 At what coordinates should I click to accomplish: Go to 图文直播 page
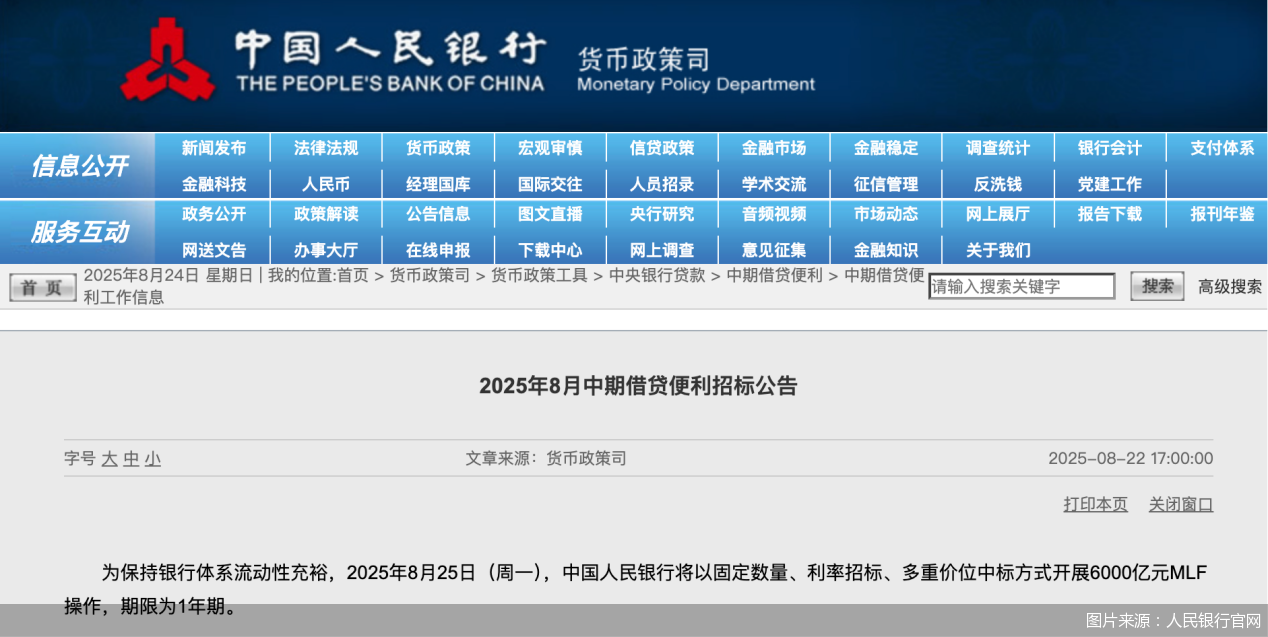[x=550, y=214]
